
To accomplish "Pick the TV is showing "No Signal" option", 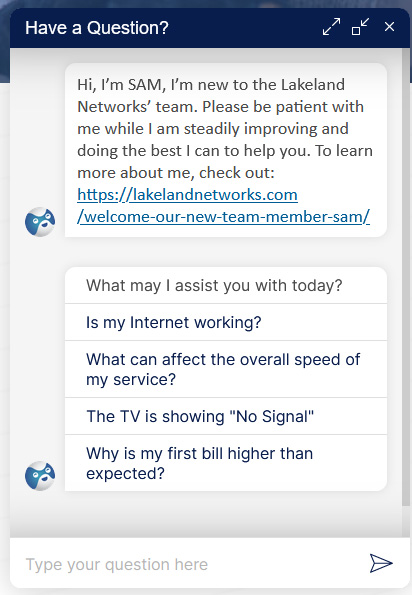I will (226, 416).
